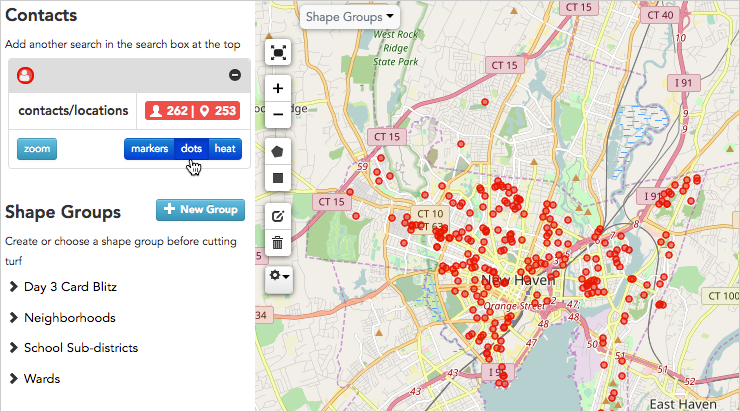The image size is (740, 412).
Task: Click the contacts/locations label
Action: point(73,110)
